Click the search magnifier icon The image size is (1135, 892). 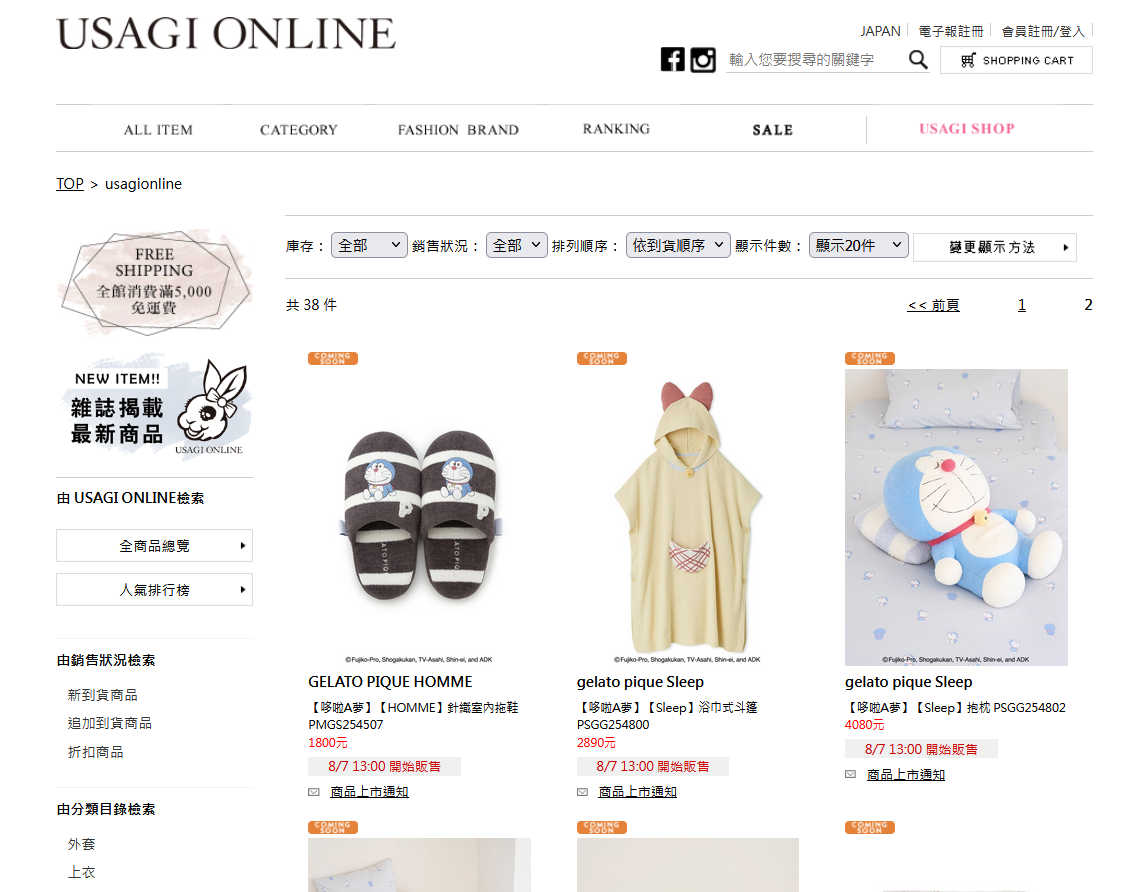click(918, 59)
